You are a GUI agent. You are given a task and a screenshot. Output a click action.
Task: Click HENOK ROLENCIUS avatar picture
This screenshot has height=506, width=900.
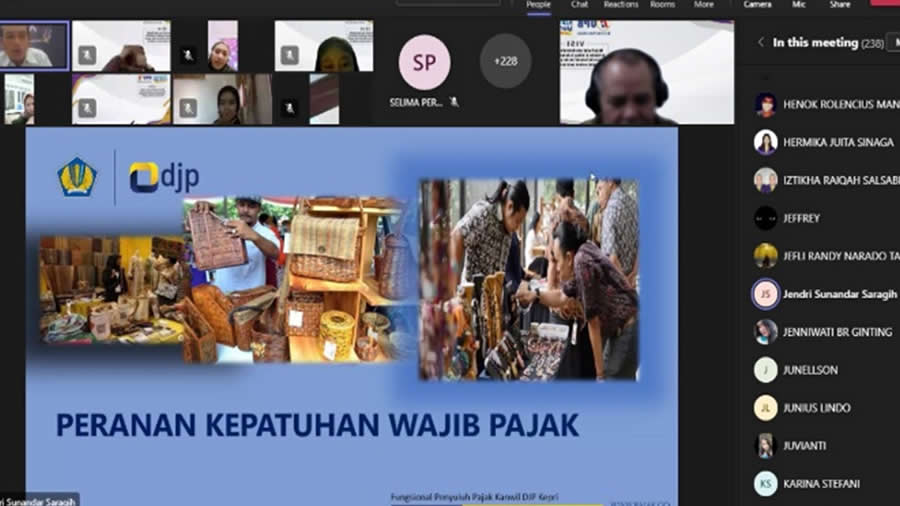[x=766, y=104]
